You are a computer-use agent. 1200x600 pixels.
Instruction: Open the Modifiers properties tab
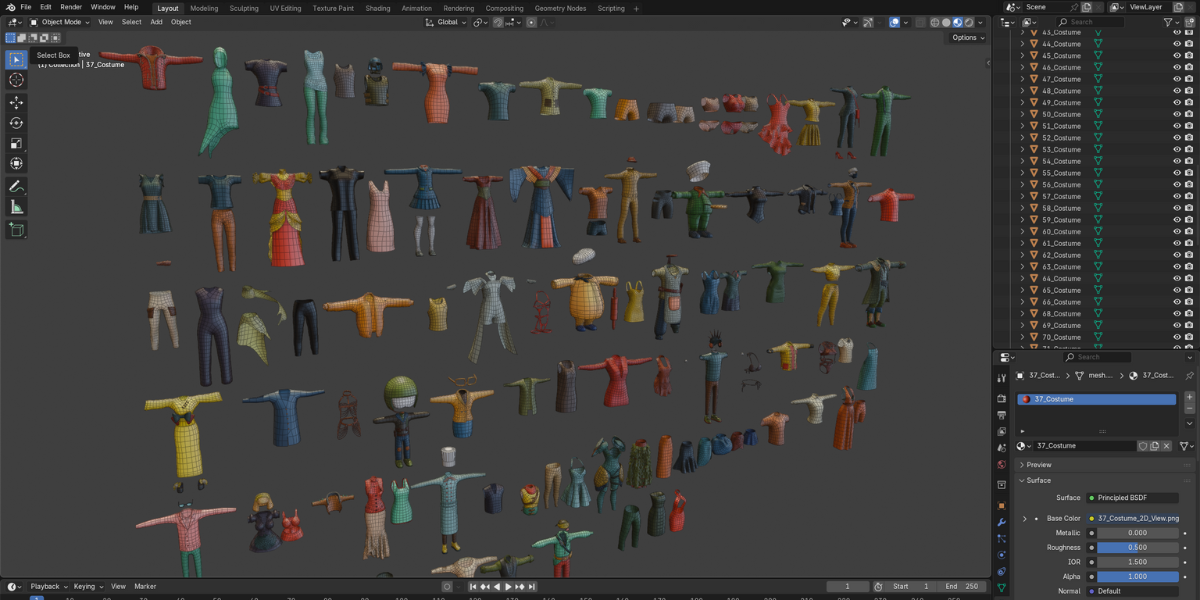1001,522
